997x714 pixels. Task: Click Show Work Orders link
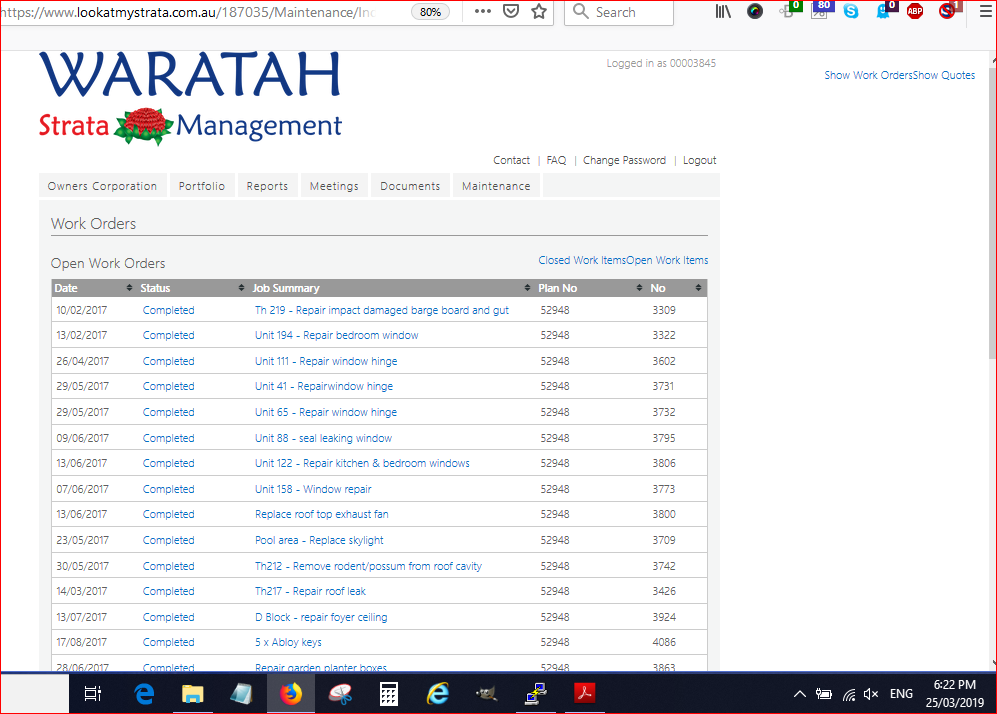[x=869, y=75]
